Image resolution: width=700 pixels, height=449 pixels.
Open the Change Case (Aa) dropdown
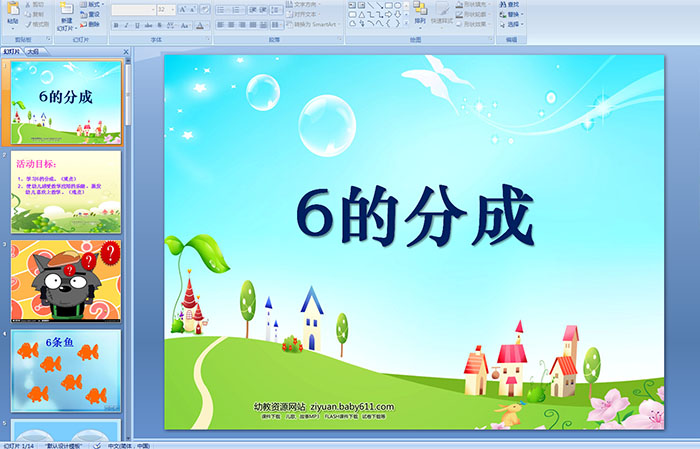click(185, 25)
